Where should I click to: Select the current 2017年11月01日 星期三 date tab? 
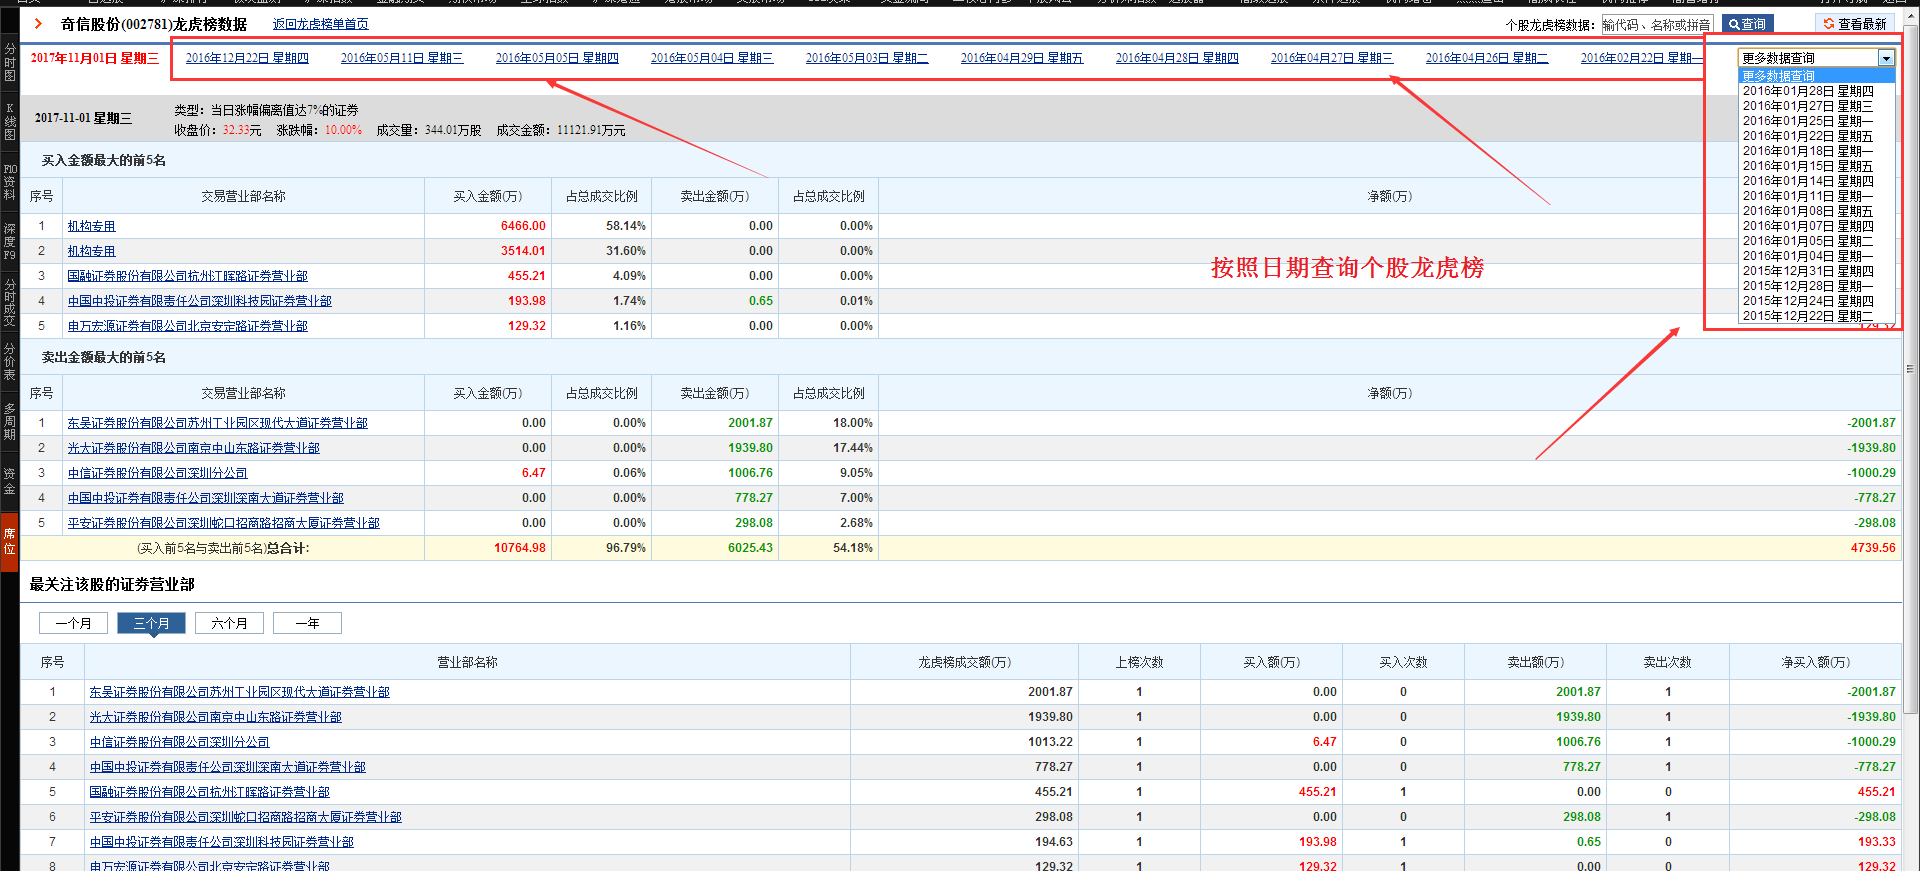pos(94,58)
